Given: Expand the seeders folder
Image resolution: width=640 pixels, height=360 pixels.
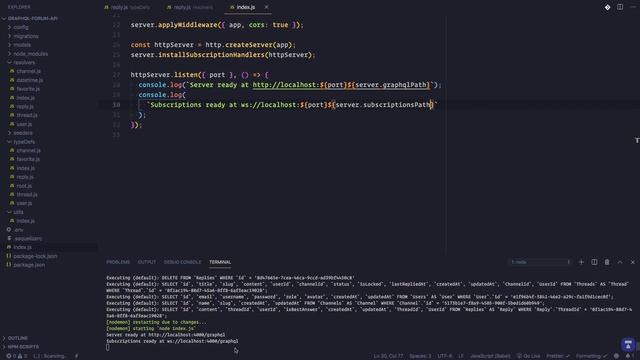Looking at the screenshot, I should pos(23,133).
